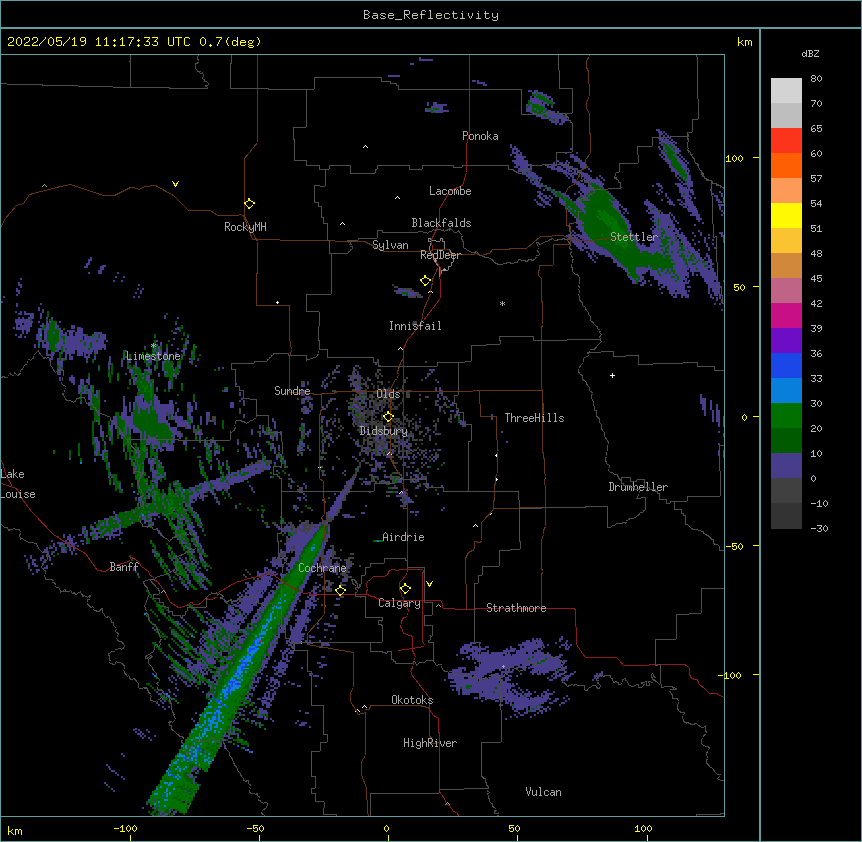Click the Cochrane town label
Screen dimensions: 862x842
[322, 568]
